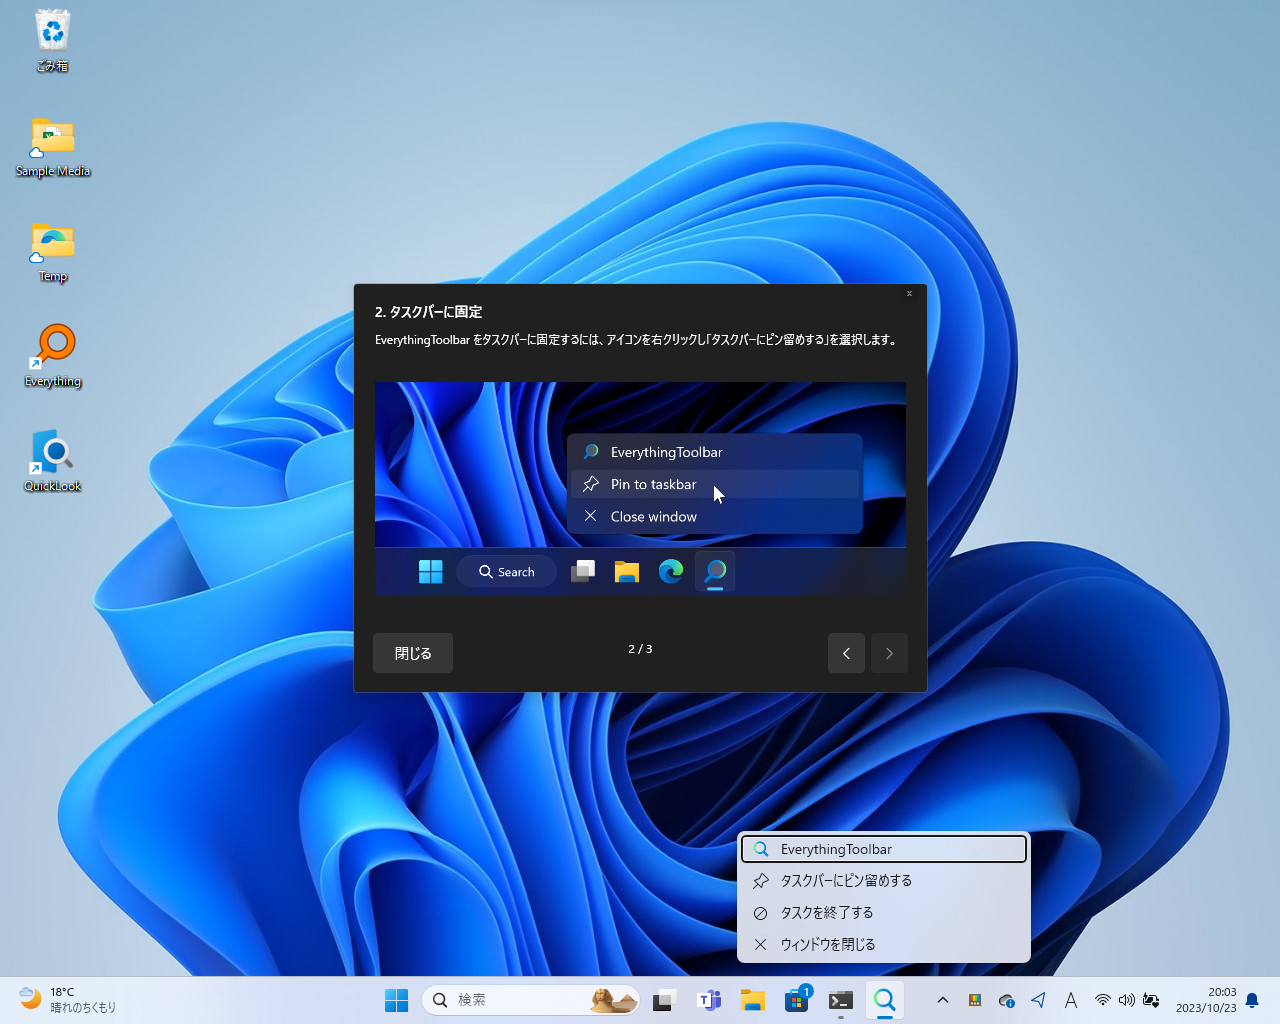This screenshot has width=1280, height=1024.
Task: Go to the next setup step
Action: point(889,653)
